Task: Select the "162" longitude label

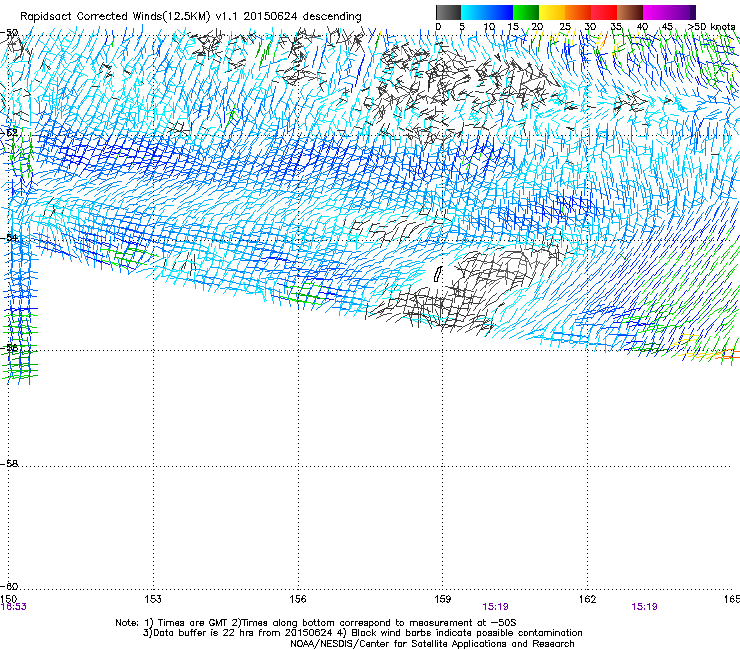Action: [x=587, y=599]
